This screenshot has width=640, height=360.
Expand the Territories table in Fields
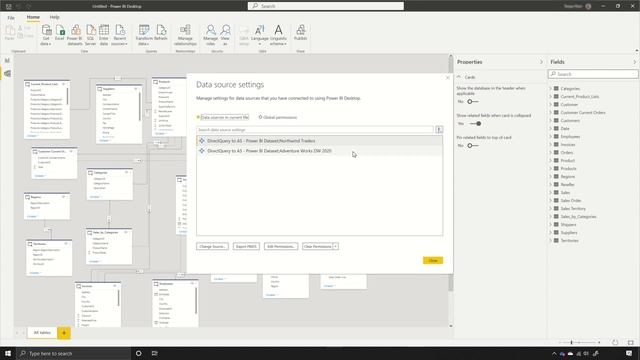[x=551, y=240]
